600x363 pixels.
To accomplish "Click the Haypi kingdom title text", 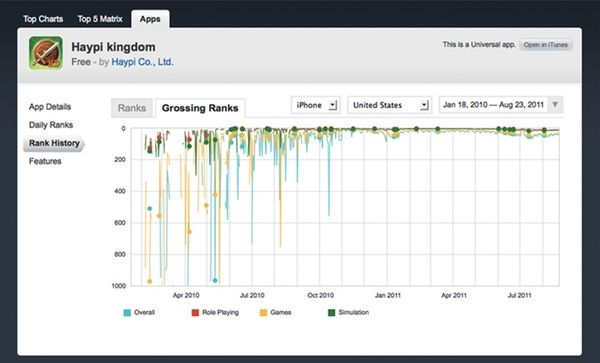I will coord(113,47).
